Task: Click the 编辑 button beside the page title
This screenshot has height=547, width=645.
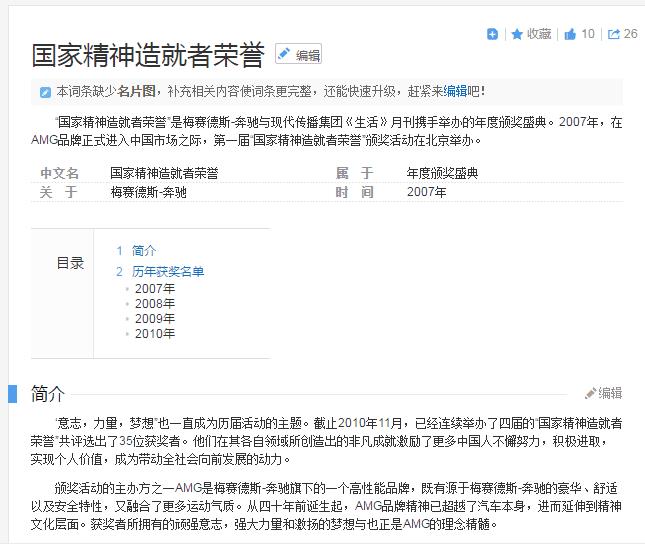Action: click(x=299, y=55)
